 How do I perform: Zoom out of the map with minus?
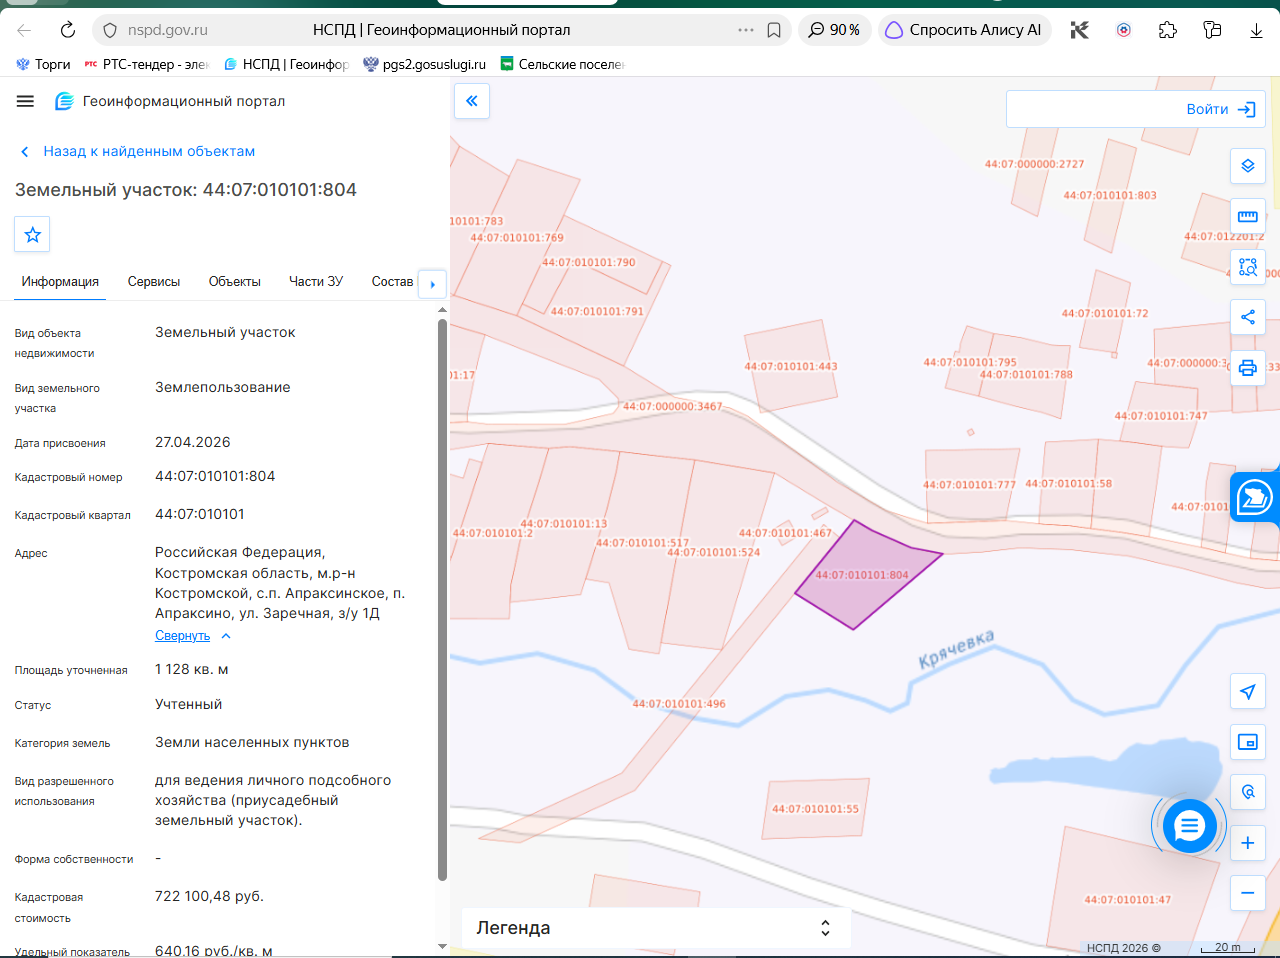click(x=1248, y=893)
